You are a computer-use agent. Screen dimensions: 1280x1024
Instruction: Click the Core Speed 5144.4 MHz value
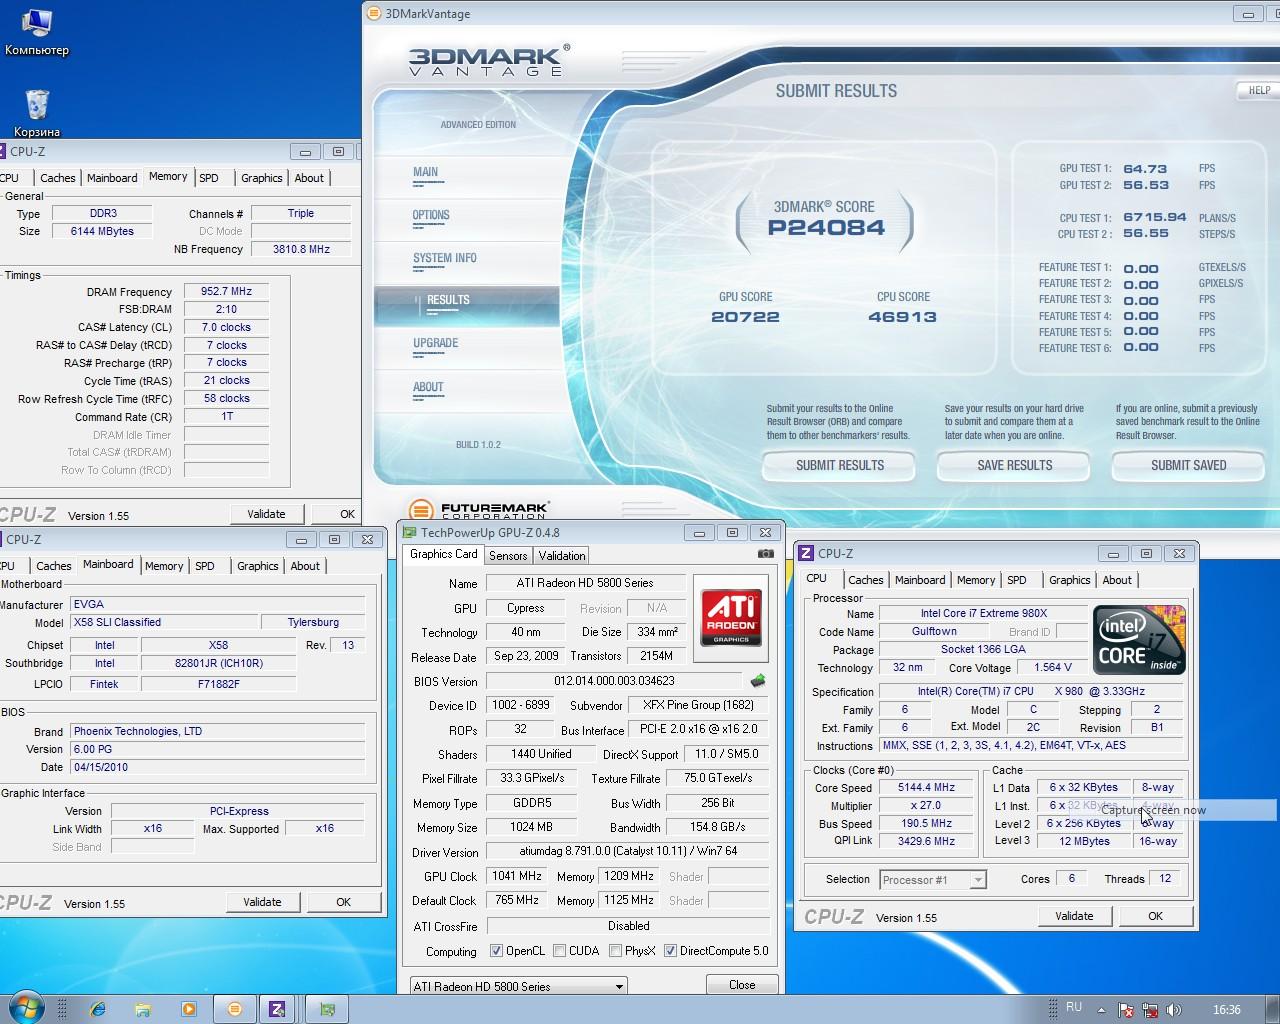(x=926, y=788)
